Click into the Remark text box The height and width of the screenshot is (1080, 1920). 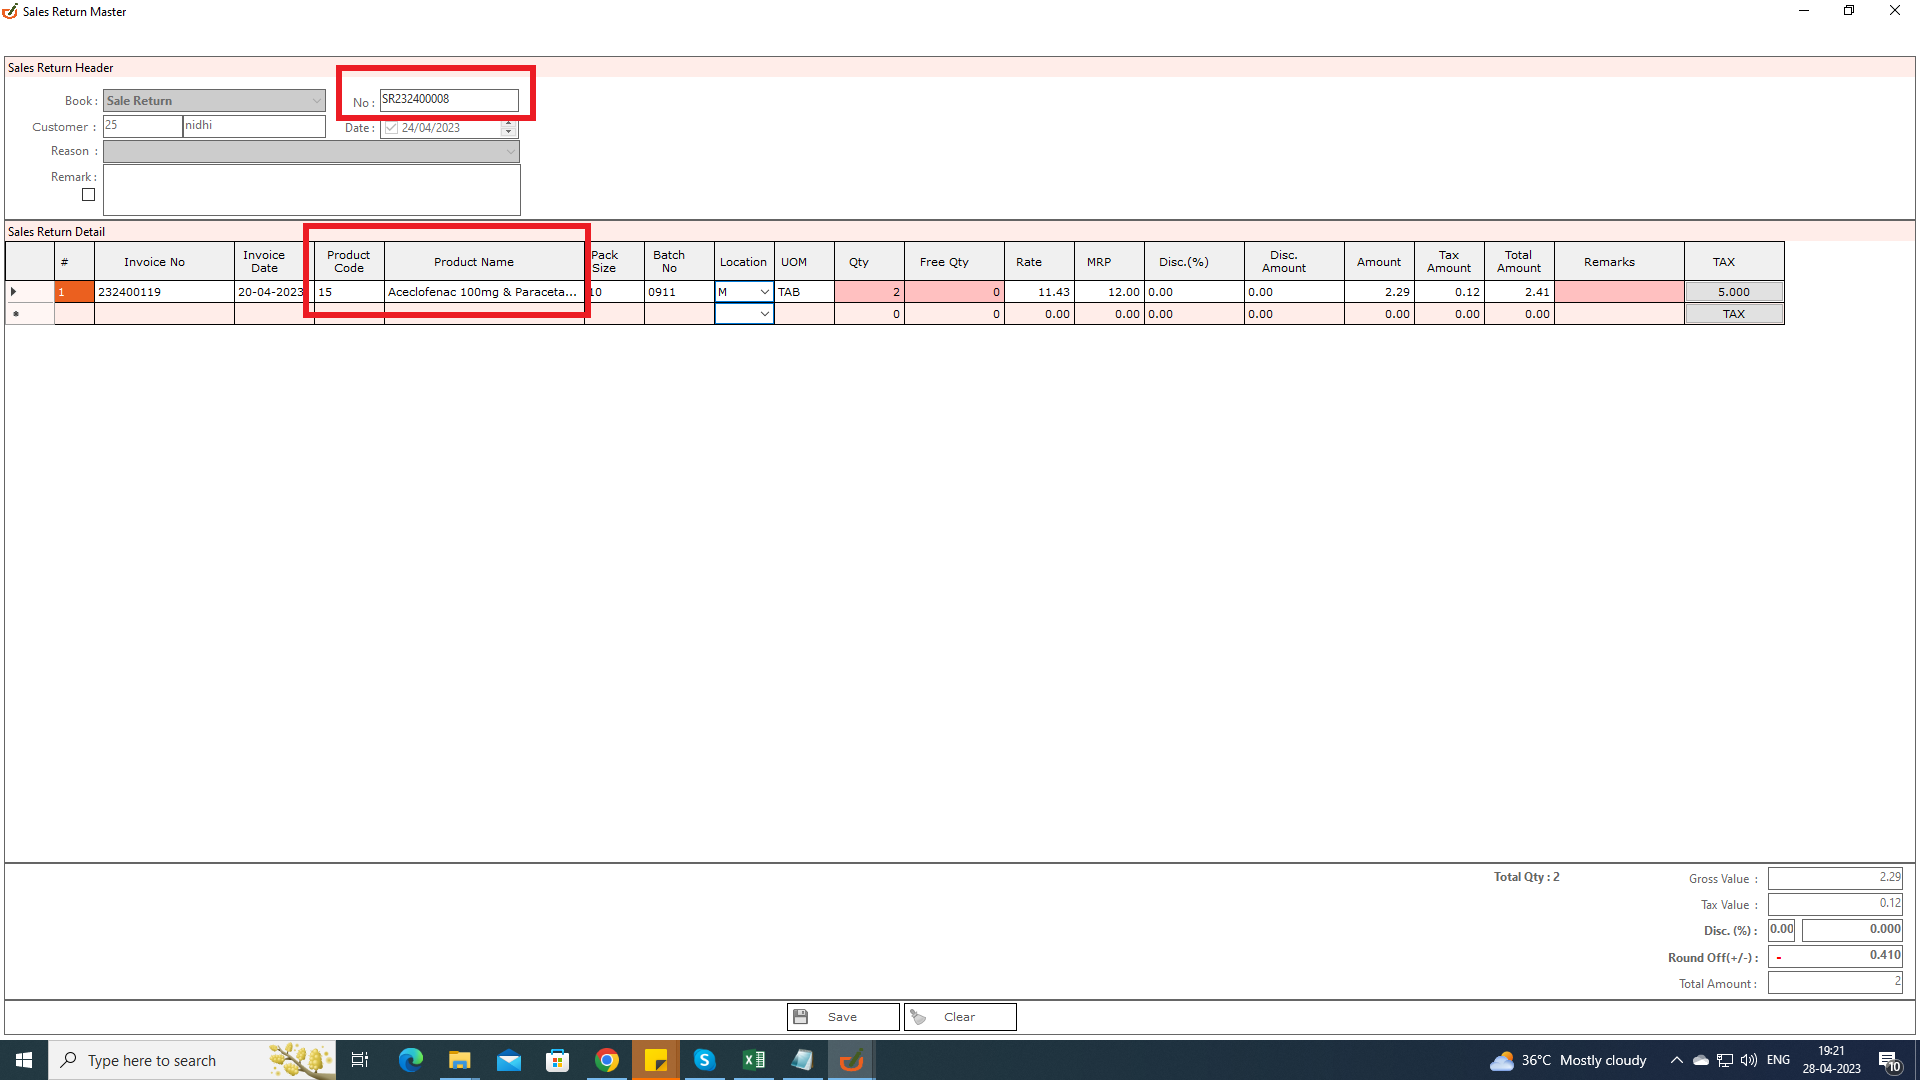point(311,190)
